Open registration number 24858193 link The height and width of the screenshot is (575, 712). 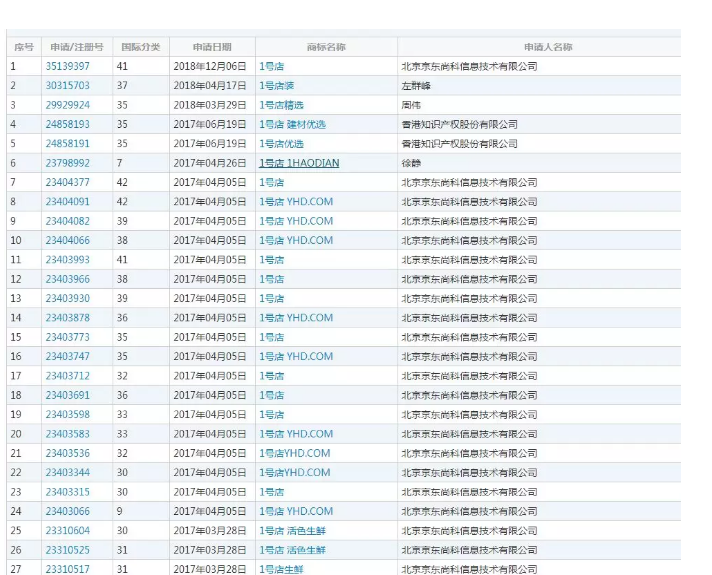[x=67, y=124]
